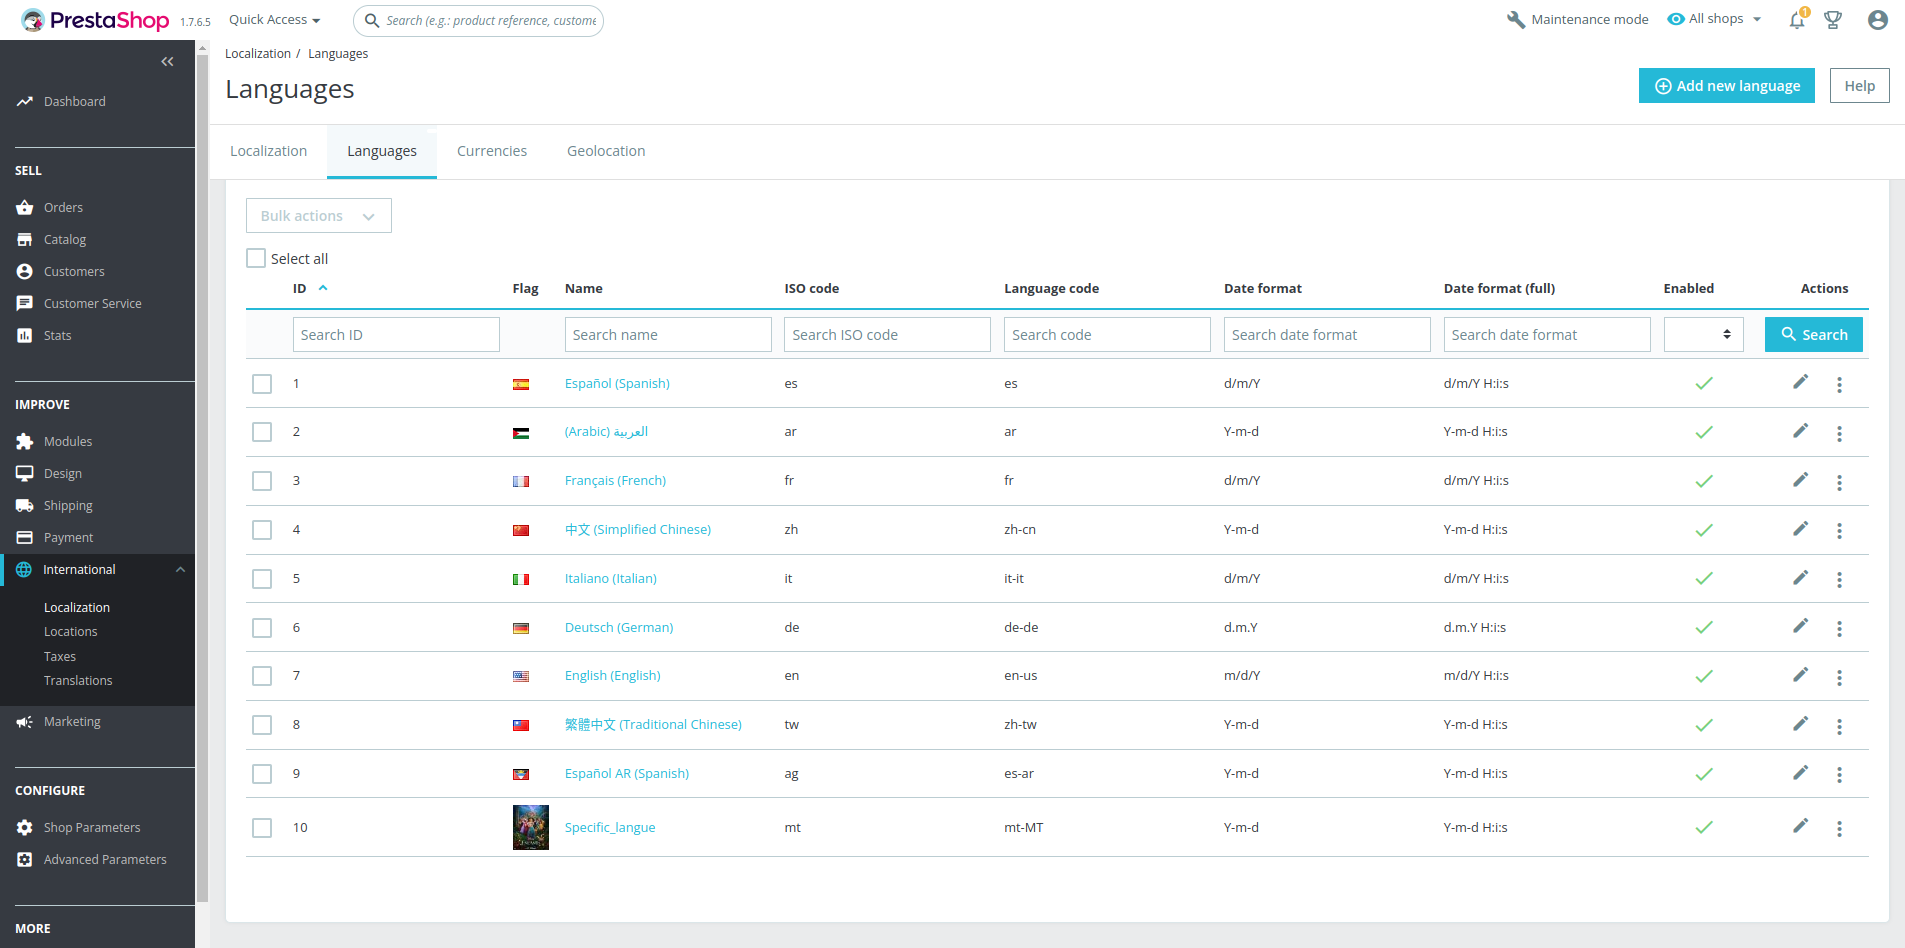This screenshot has height=948, width=1905.
Task: Check the row checkbox for Deutsch (German)
Action: coord(262,628)
